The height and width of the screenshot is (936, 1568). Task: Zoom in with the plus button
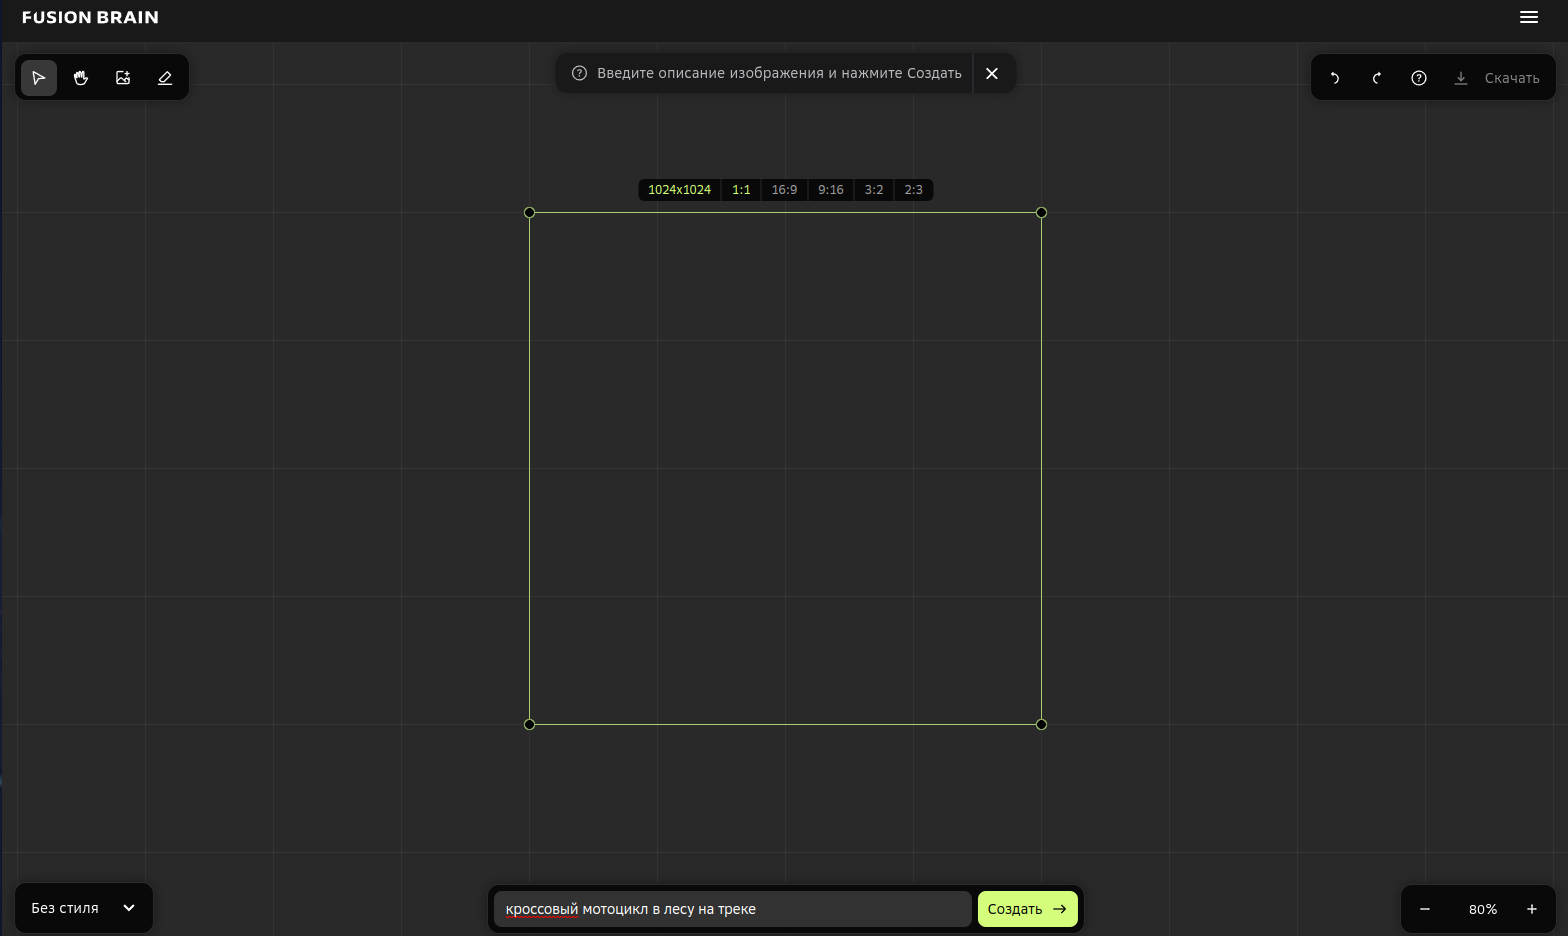pos(1531,909)
